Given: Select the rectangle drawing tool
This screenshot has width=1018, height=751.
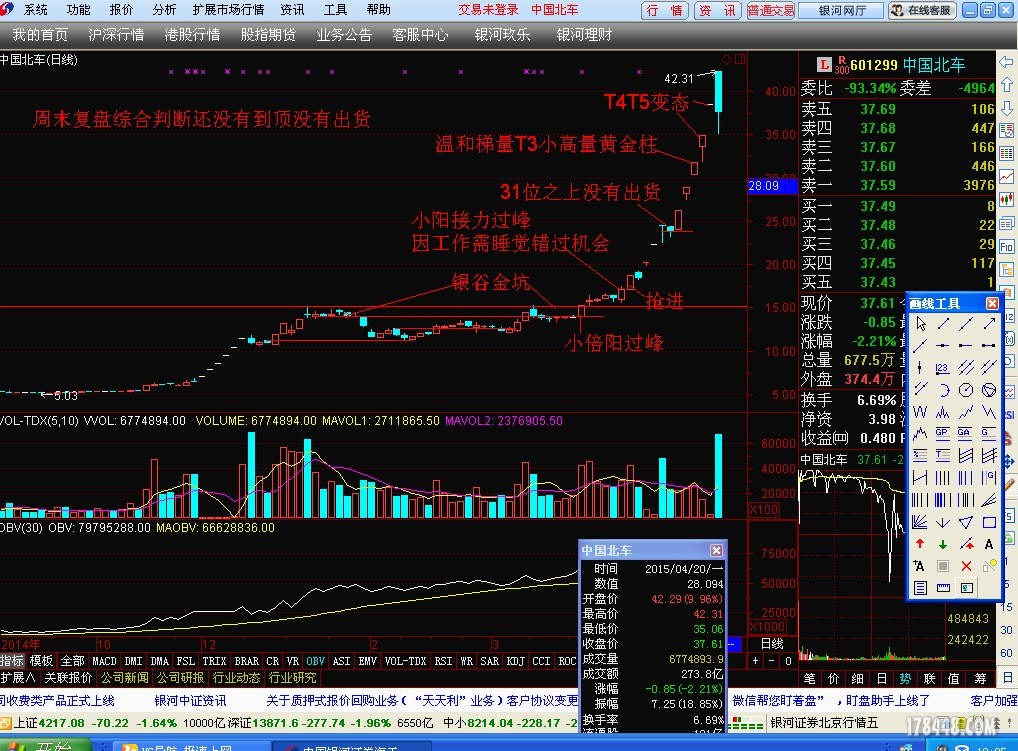Looking at the screenshot, I should pos(989,522).
